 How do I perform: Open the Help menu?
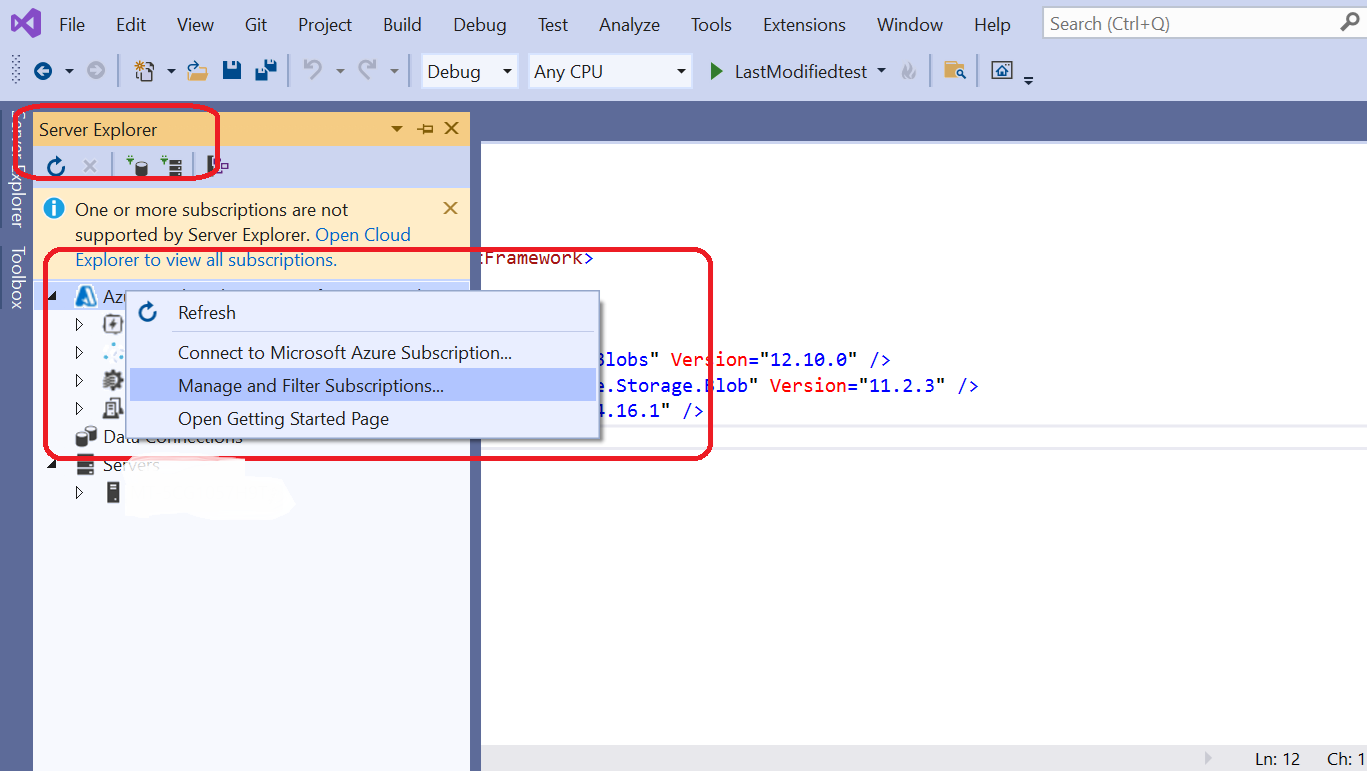[x=992, y=24]
